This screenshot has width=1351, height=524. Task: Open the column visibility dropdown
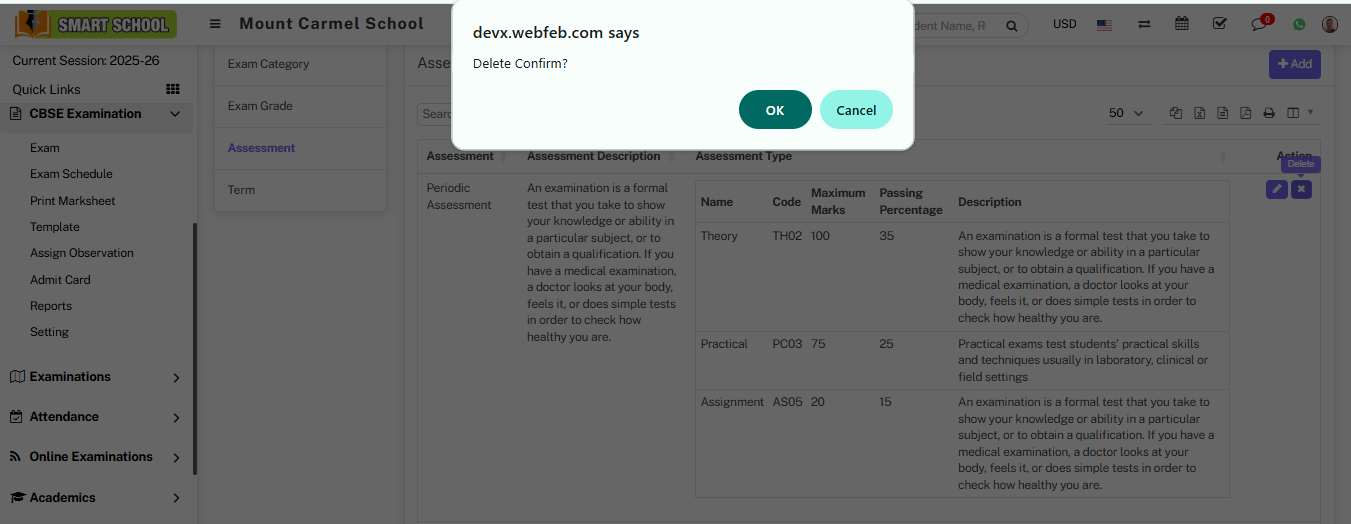click(1299, 113)
